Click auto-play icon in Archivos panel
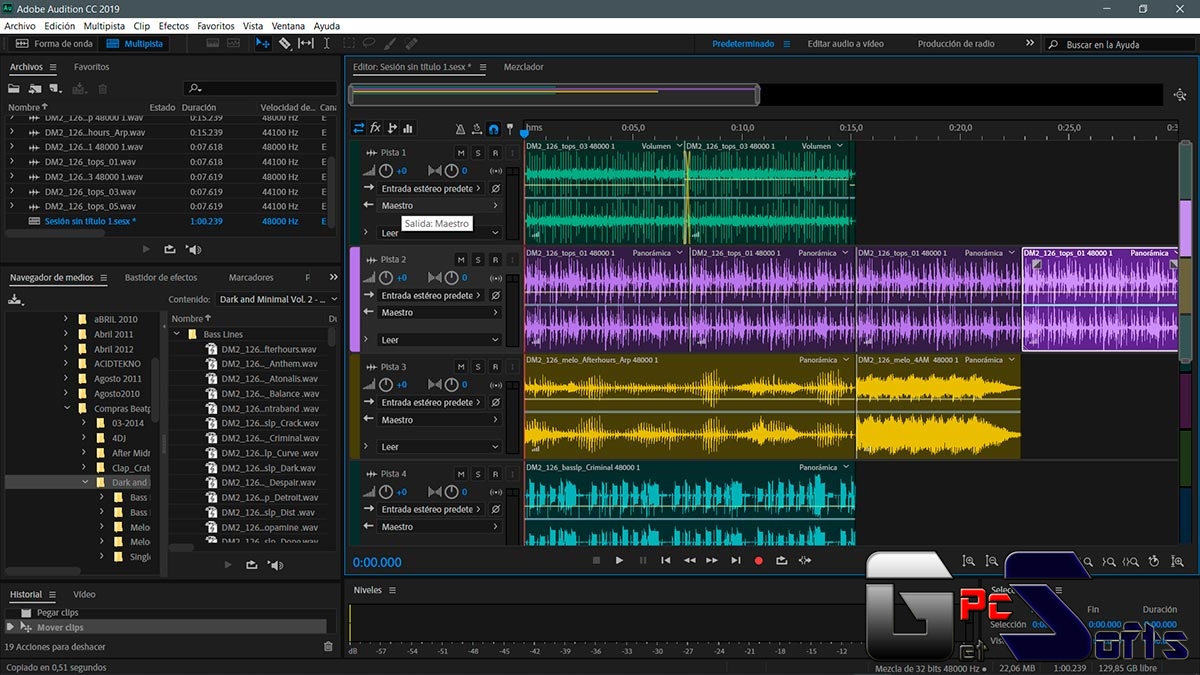 [x=194, y=249]
